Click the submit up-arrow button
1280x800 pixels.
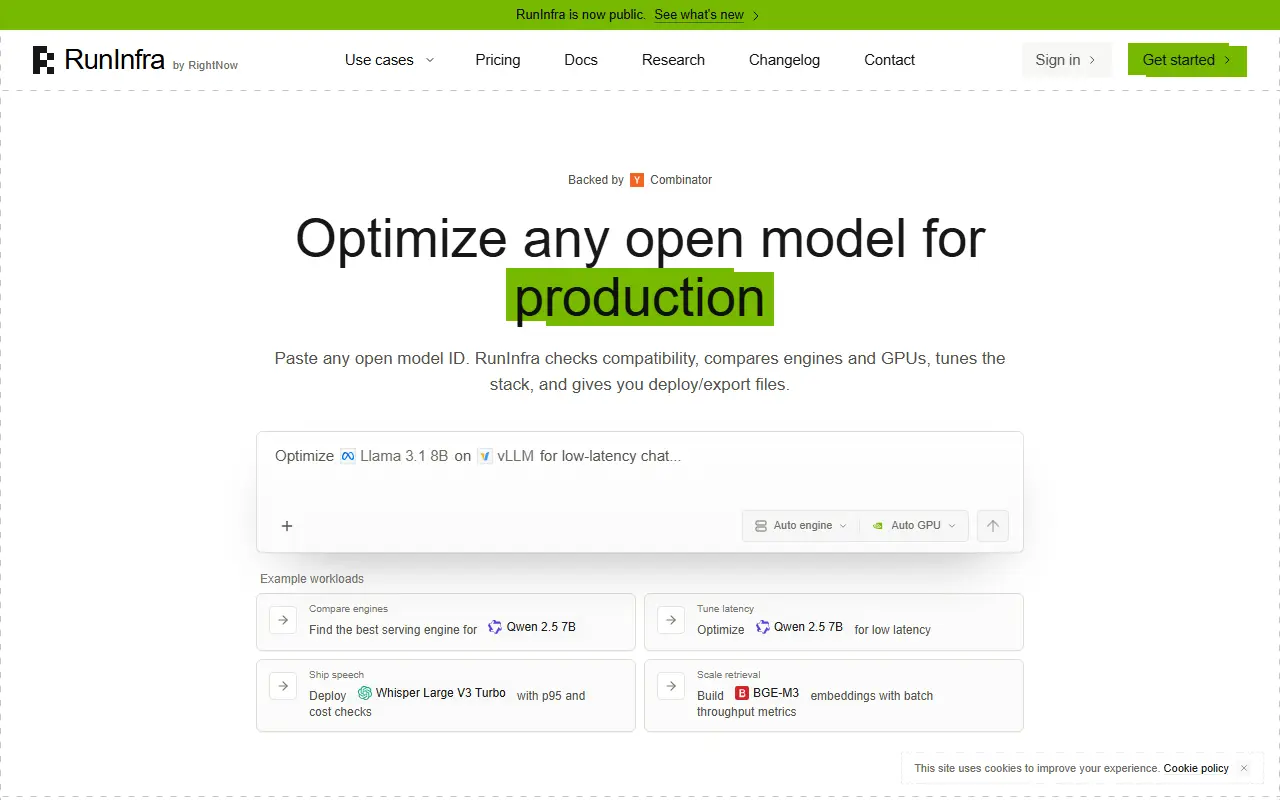992,526
